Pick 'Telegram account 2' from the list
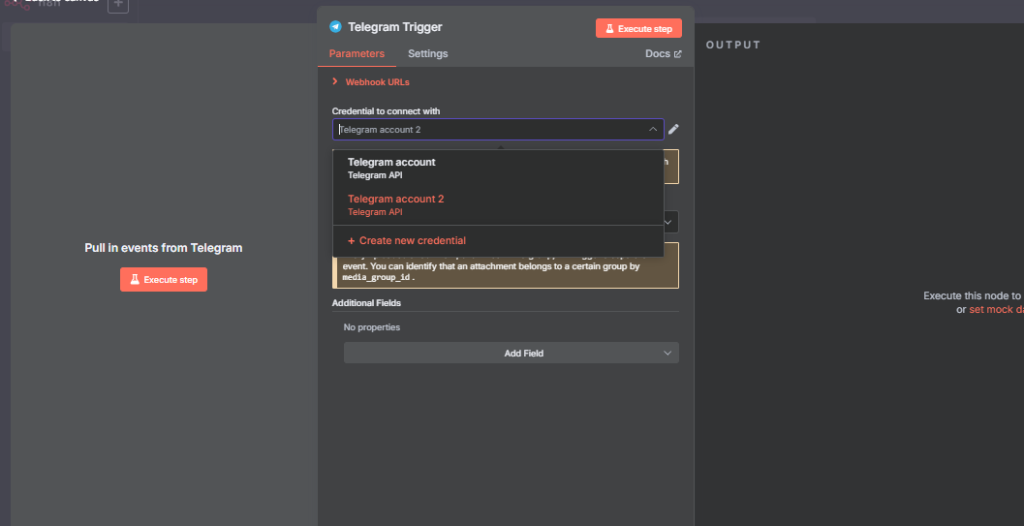 pos(396,204)
